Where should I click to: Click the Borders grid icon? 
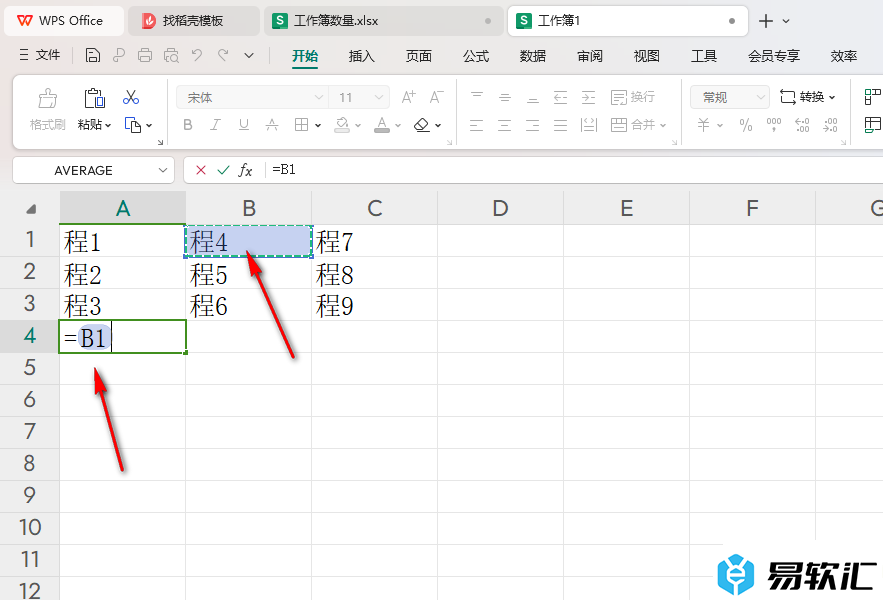coord(301,125)
